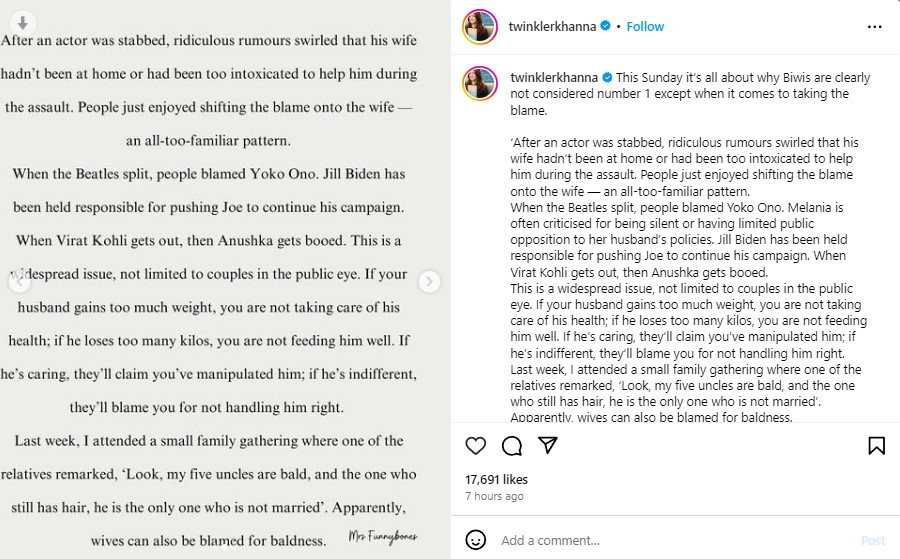This screenshot has width=900, height=559.
Task: Follow twinklerkhanna
Action: pos(645,27)
